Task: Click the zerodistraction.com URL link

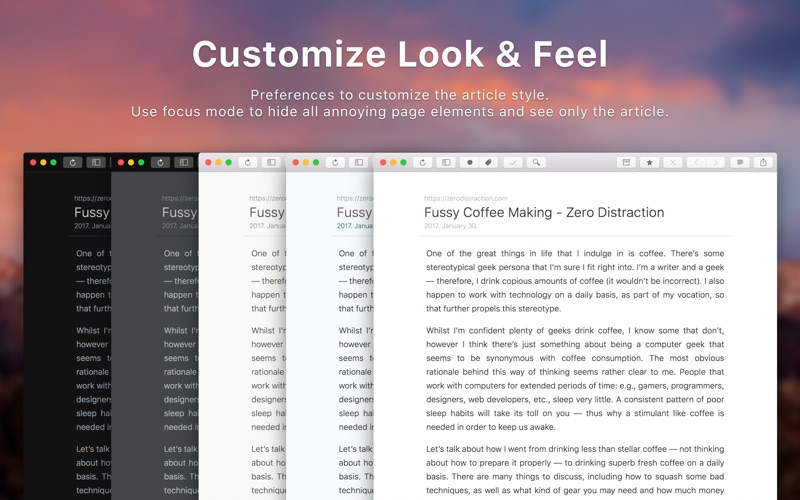Action: click(x=466, y=198)
